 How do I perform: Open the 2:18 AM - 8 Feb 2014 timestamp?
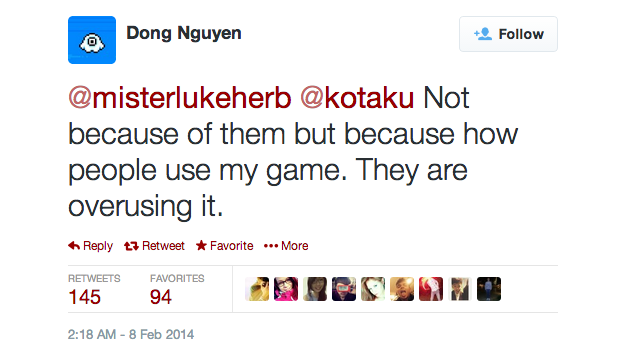click(131, 335)
